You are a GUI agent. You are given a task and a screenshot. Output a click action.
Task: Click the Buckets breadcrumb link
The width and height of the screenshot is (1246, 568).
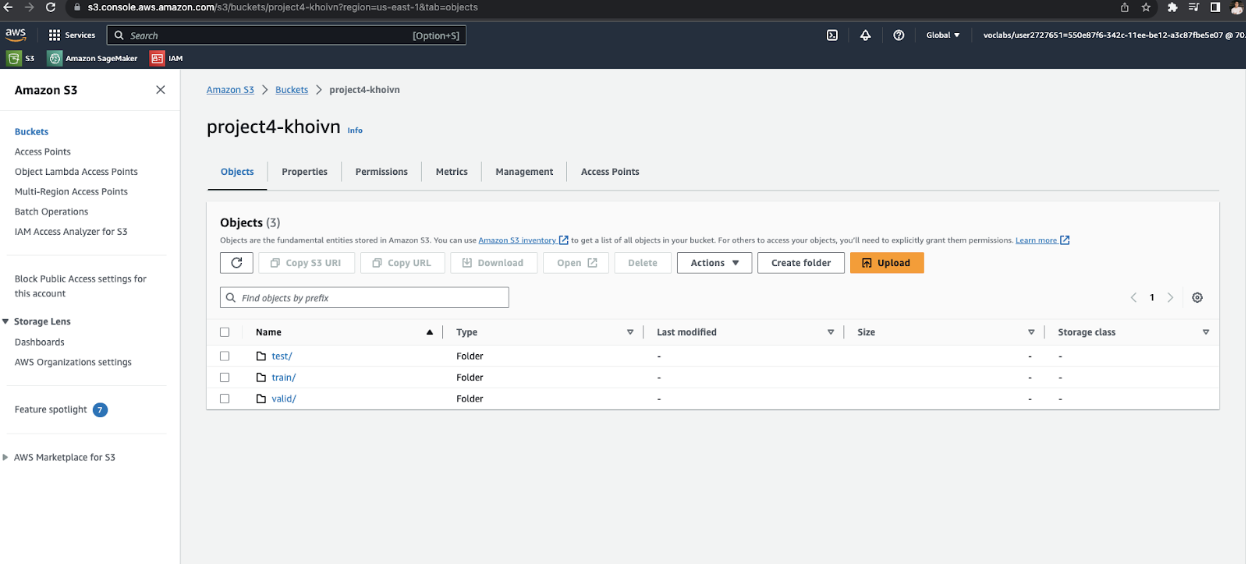(x=292, y=90)
